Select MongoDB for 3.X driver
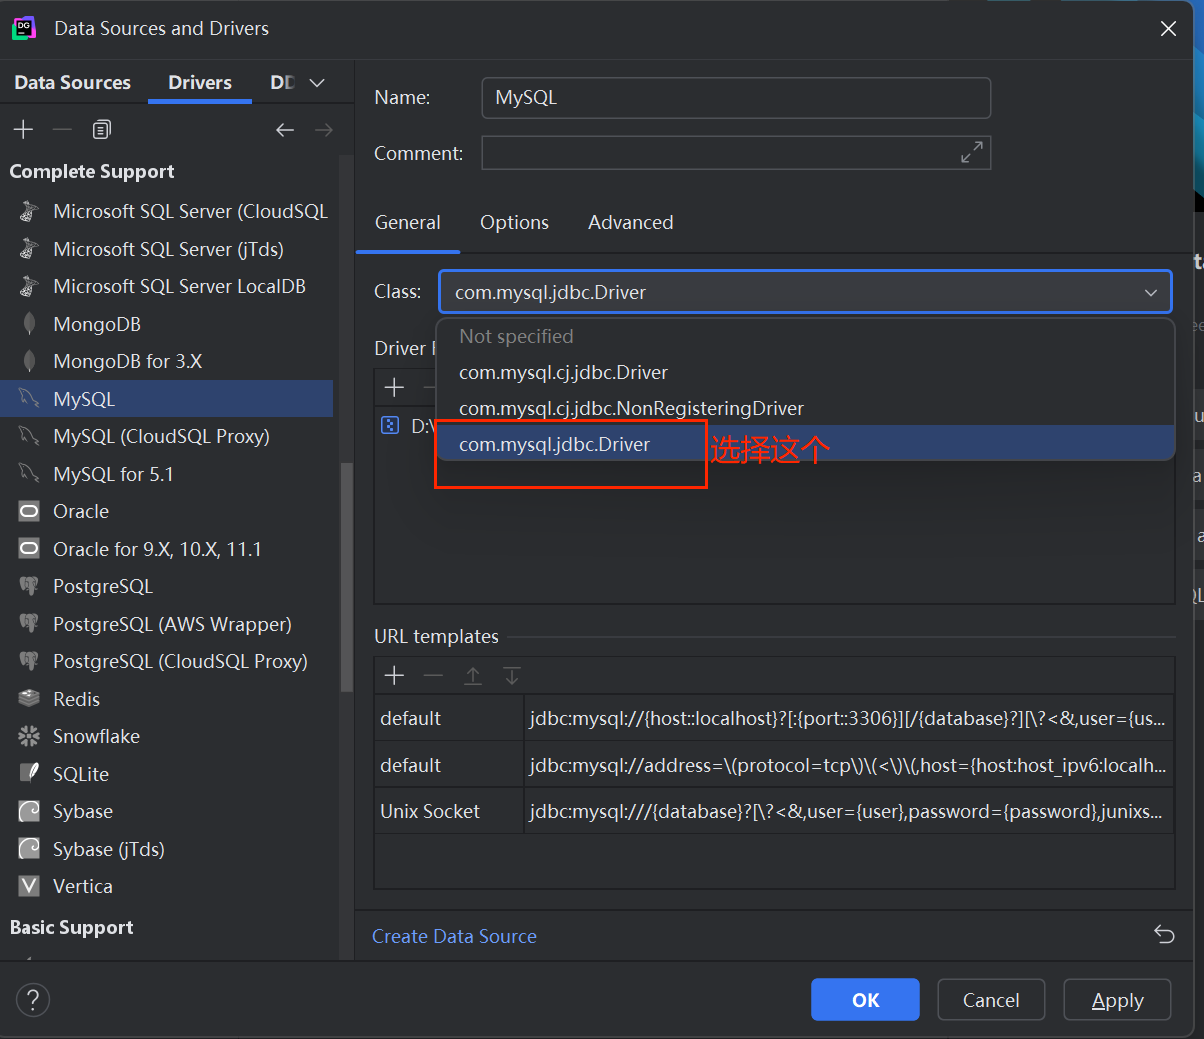This screenshot has height=1039, width=1204. point(166,361)
